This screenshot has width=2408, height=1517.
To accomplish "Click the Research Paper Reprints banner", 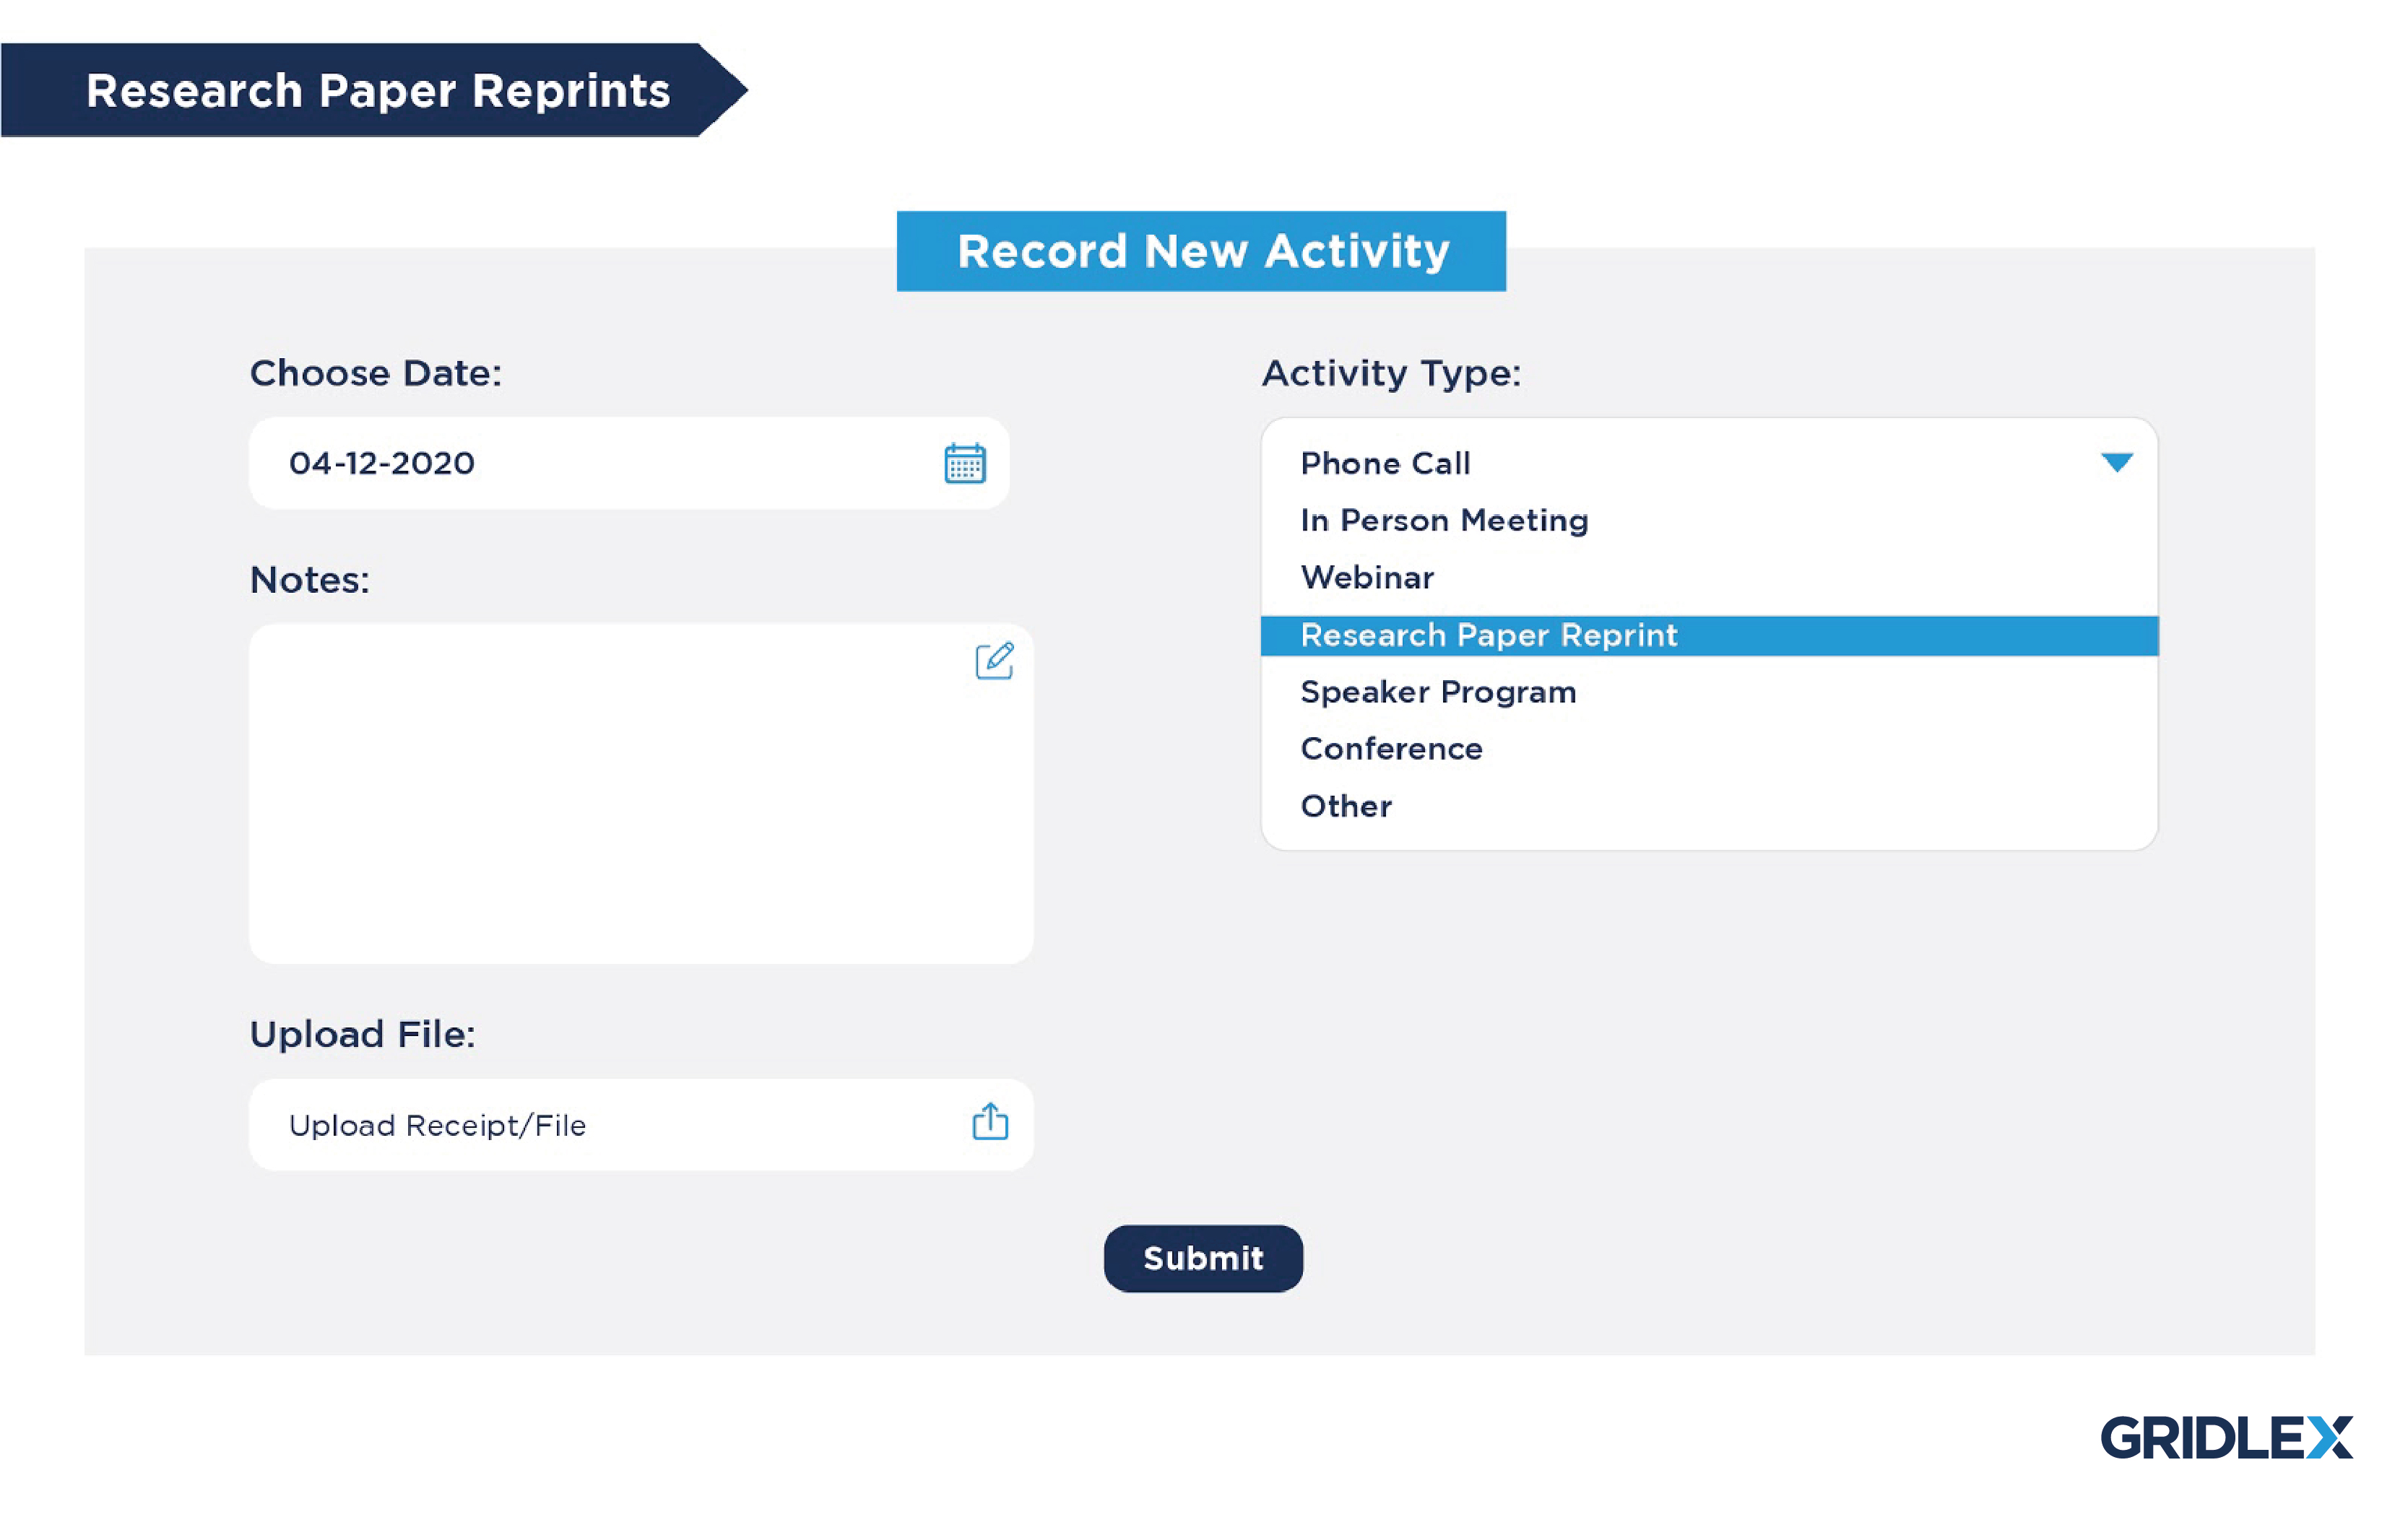I will click(374, 90).
